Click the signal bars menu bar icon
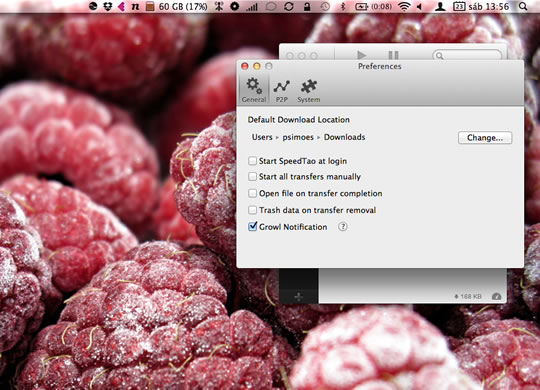540x390 pixels. (x=252, y=7)
